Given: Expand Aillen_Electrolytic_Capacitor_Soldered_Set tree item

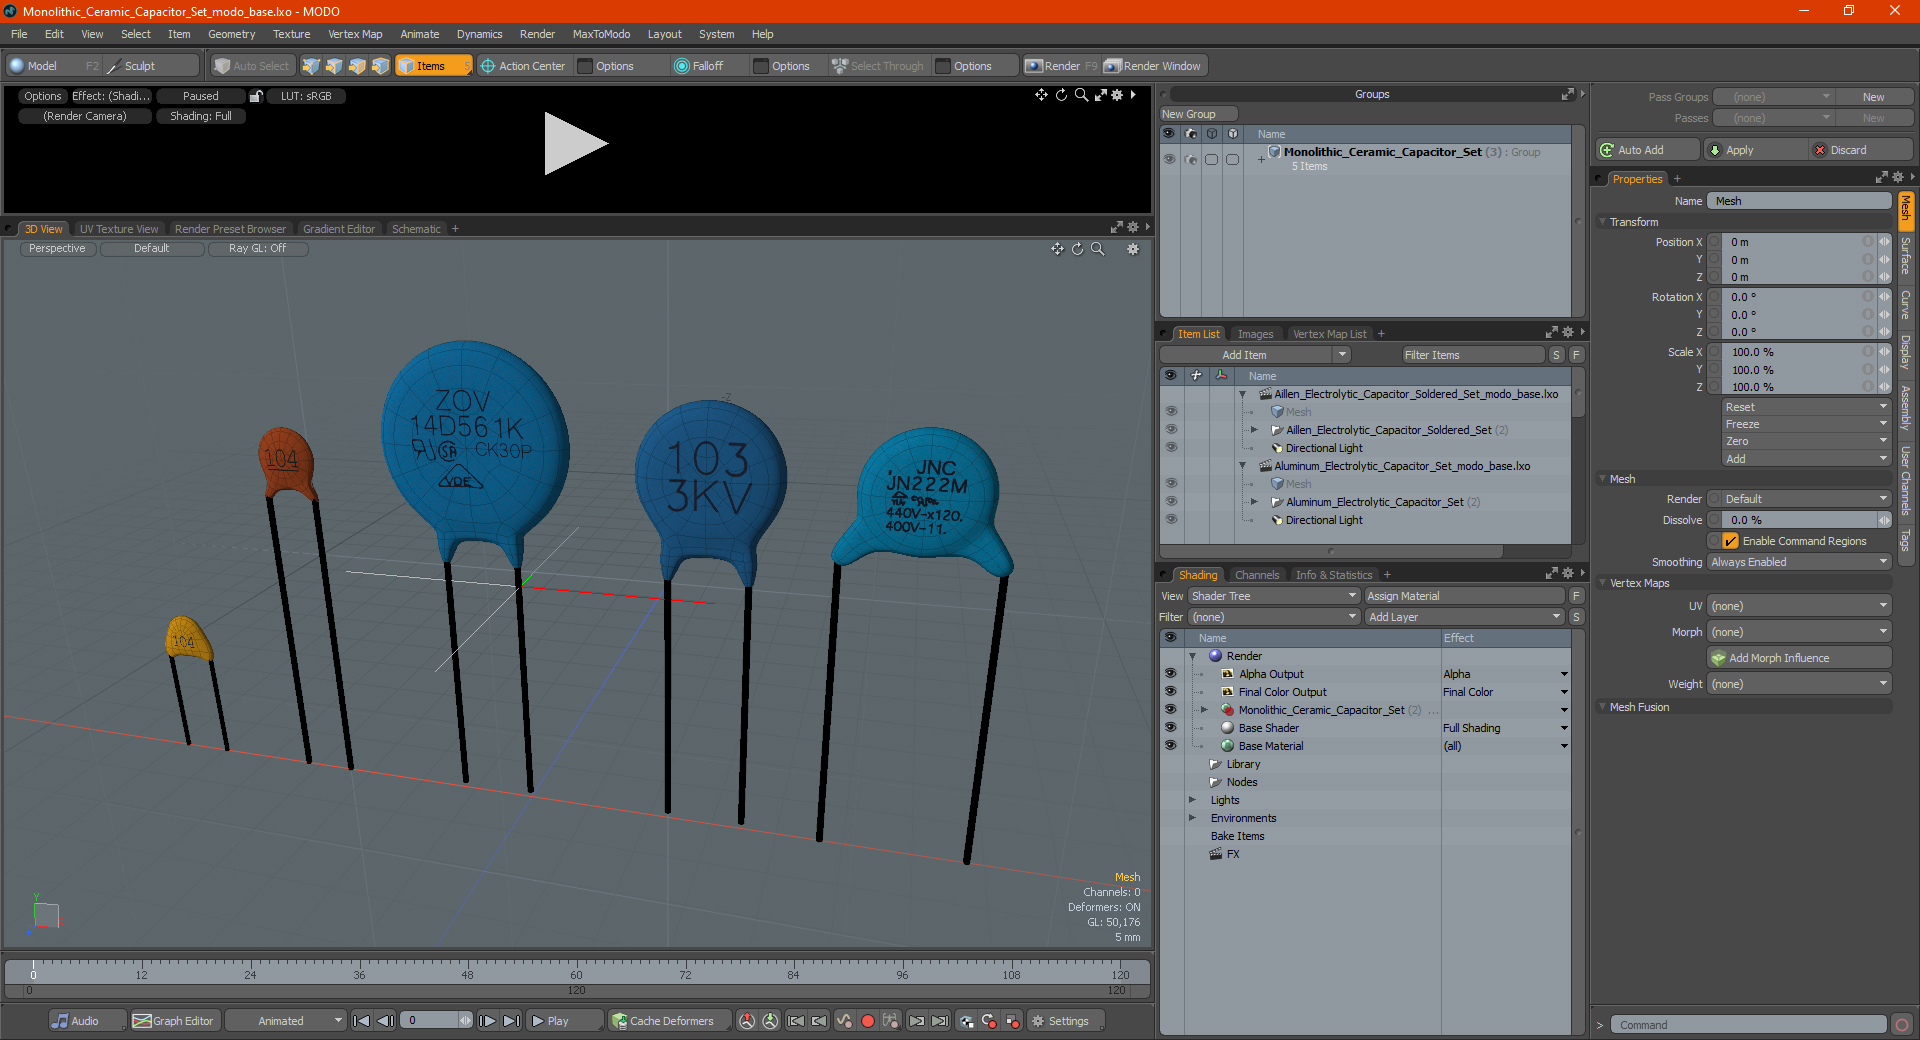Looking at the screenshot, I should click(1255, 430).
